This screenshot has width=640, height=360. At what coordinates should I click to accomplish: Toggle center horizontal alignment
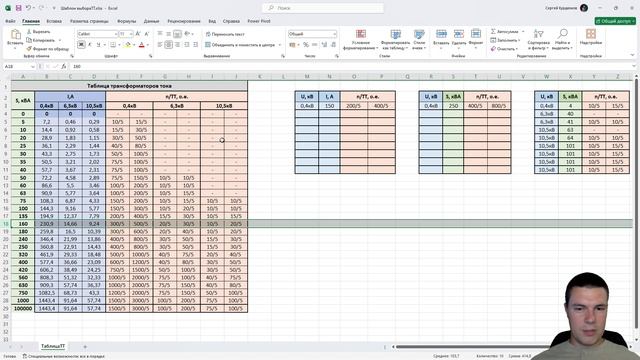point(169,45)
